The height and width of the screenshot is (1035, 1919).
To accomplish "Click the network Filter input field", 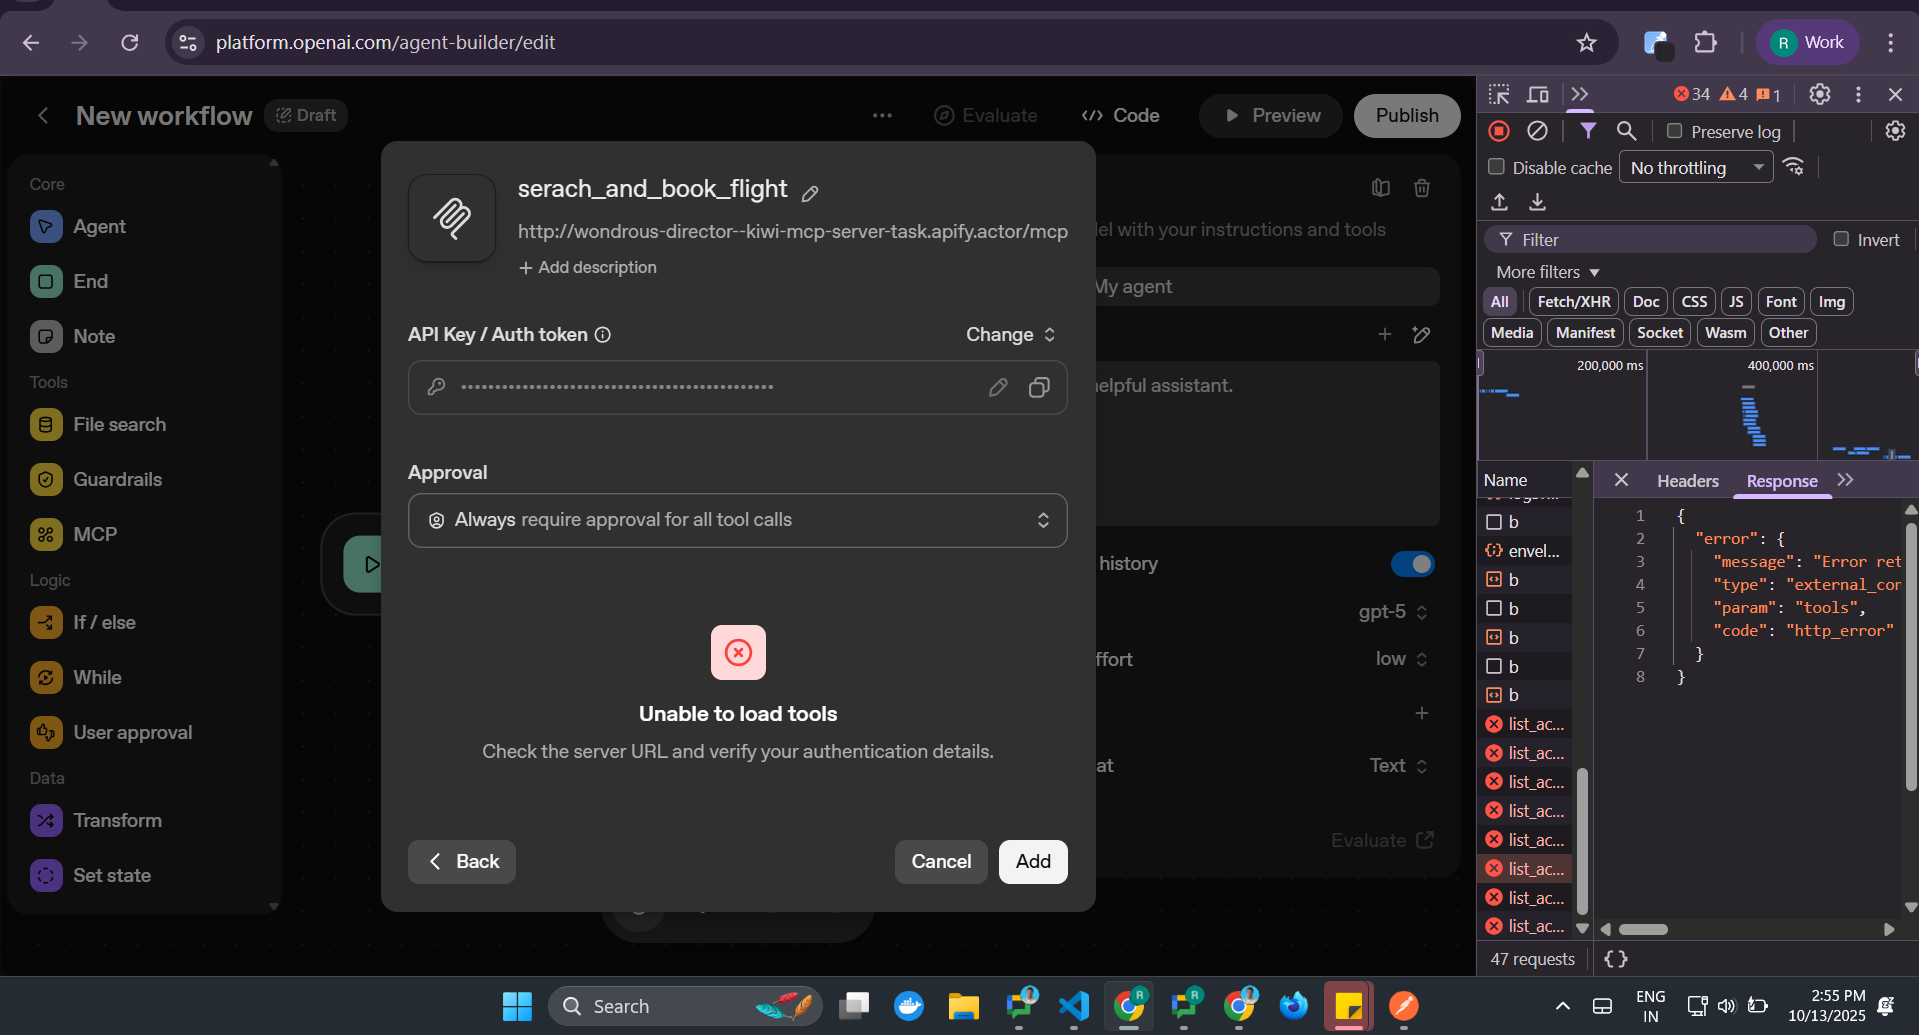I will coord(1650,240).
